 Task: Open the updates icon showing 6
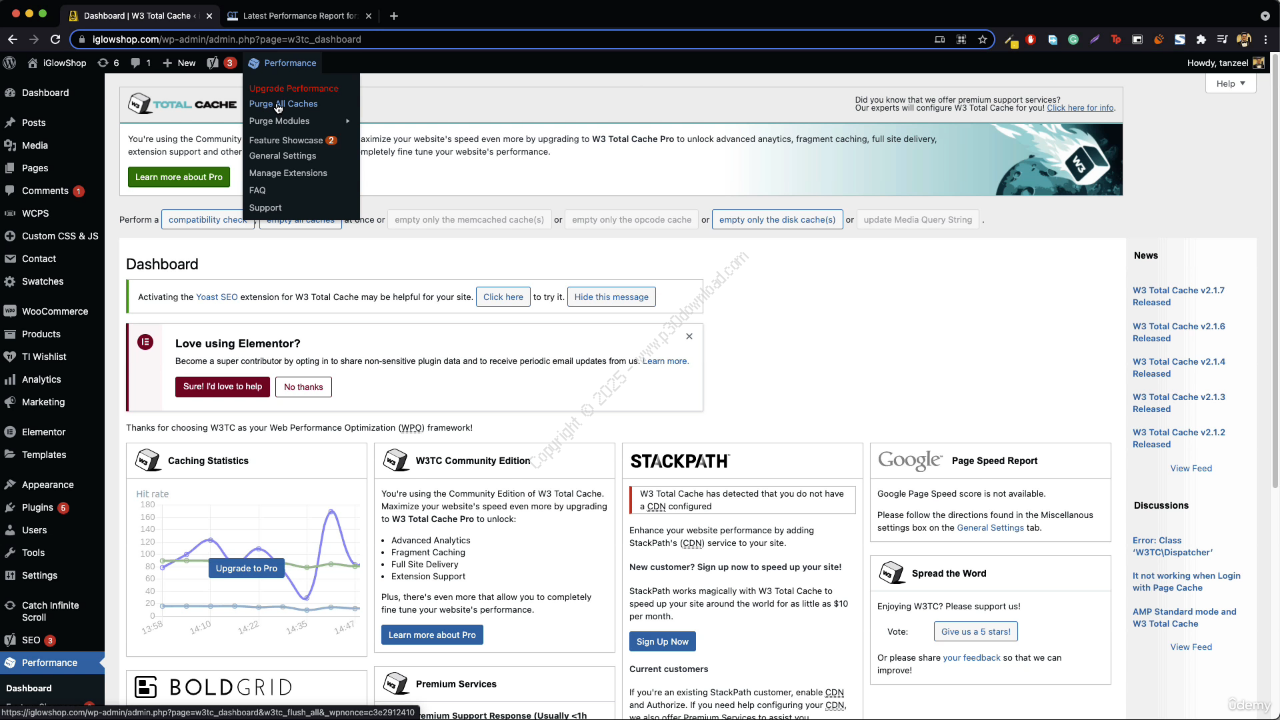point(108,63)
